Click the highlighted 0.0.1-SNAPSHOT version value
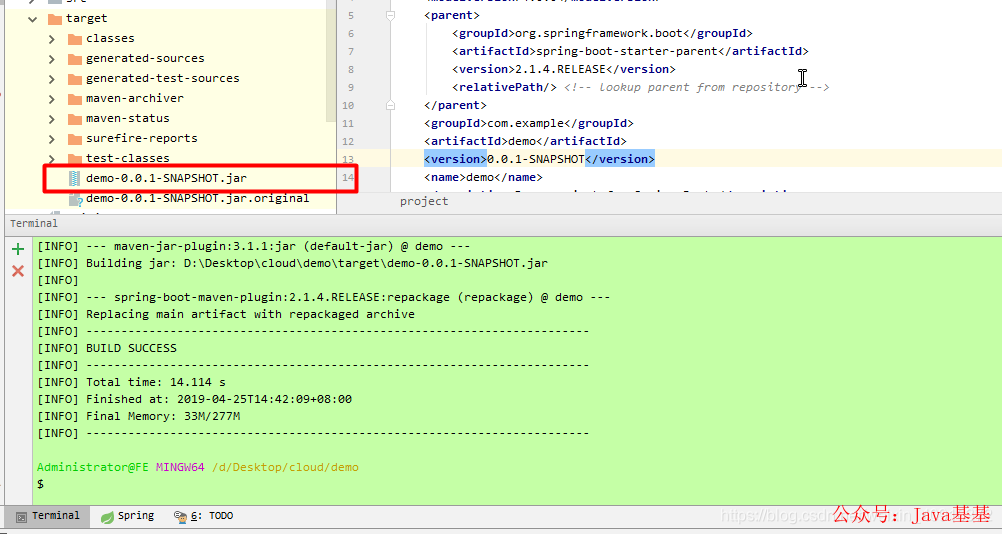This screenshot has height=534, width=1002. tap(536, 159)
